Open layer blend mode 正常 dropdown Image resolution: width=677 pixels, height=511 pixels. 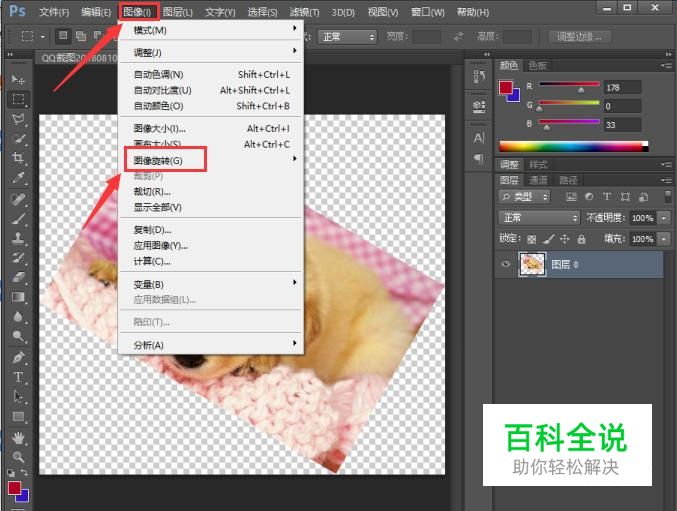(539, 218)
